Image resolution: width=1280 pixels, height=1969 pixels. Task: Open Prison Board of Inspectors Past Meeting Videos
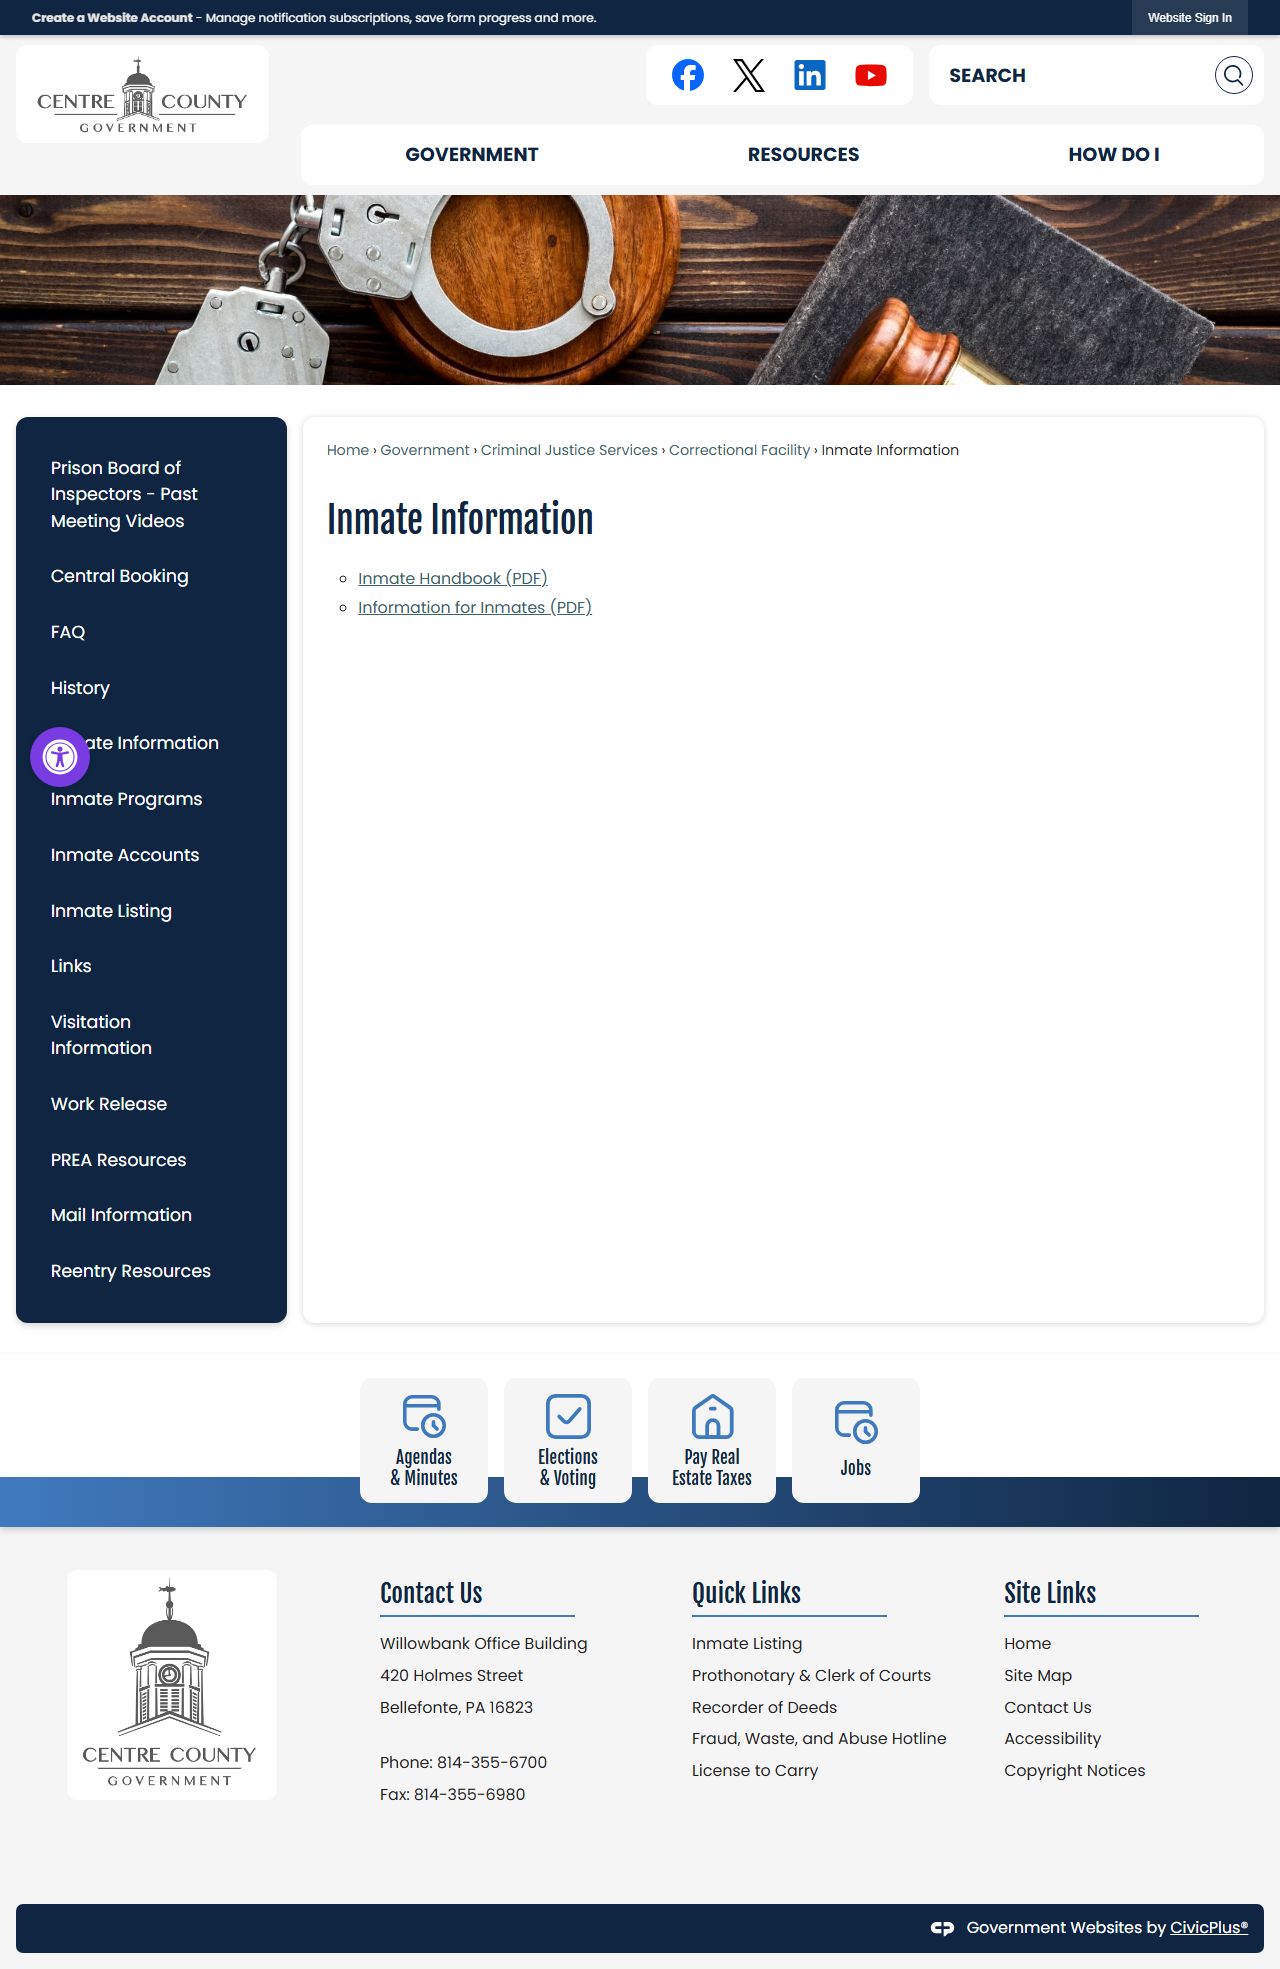[x=124, y=494]
